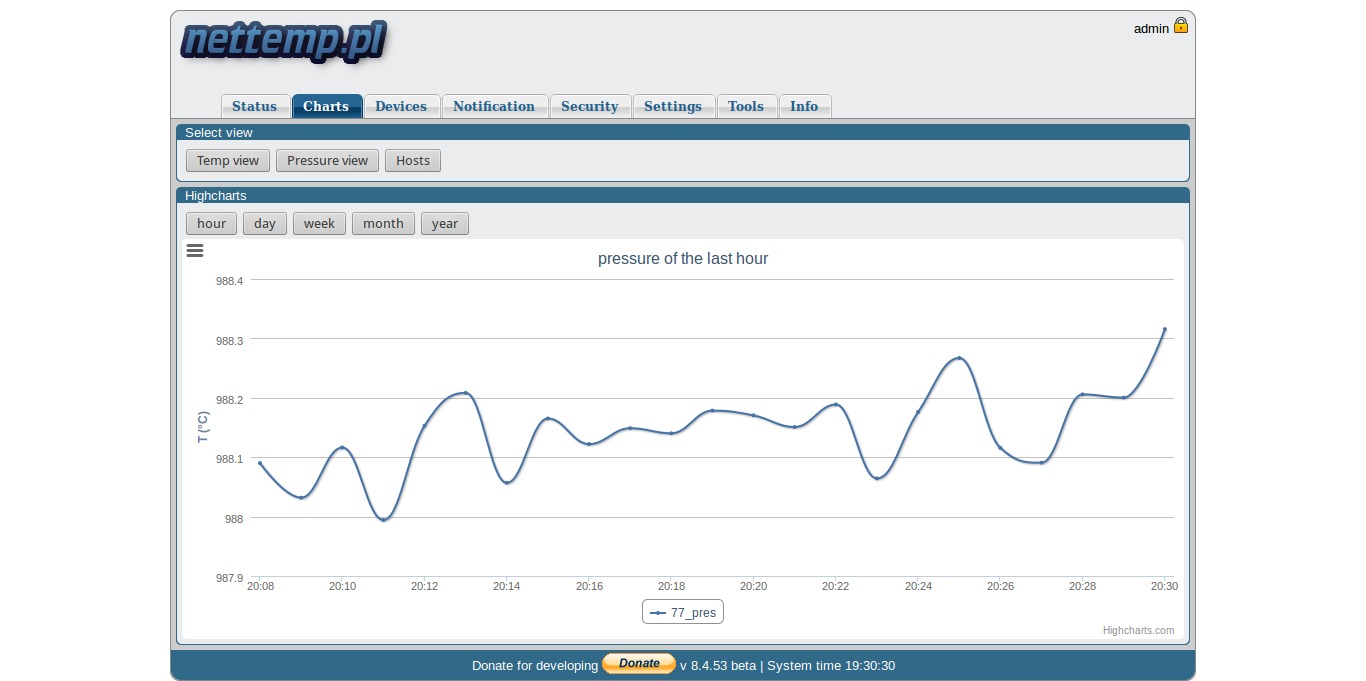Image resolution: width=1366 pixels, height=681 pixels.
Task: Set chart range to week
Action: click(319, 224)
